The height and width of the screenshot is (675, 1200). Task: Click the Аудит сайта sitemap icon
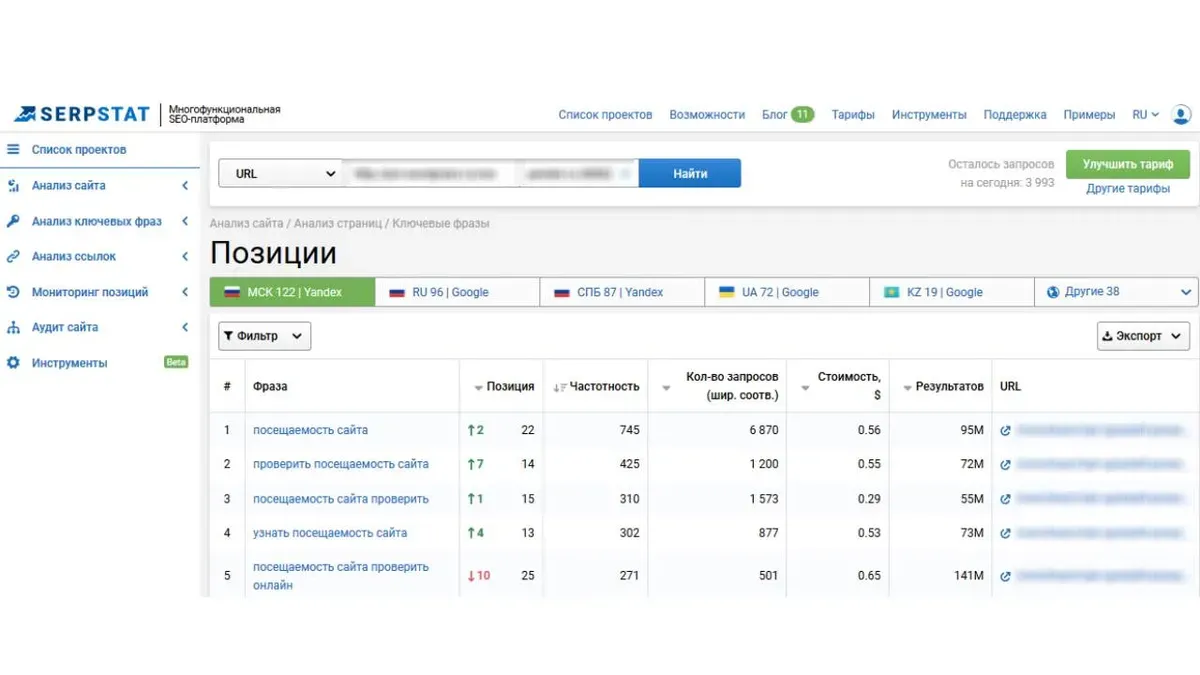(x=13, y=327)
